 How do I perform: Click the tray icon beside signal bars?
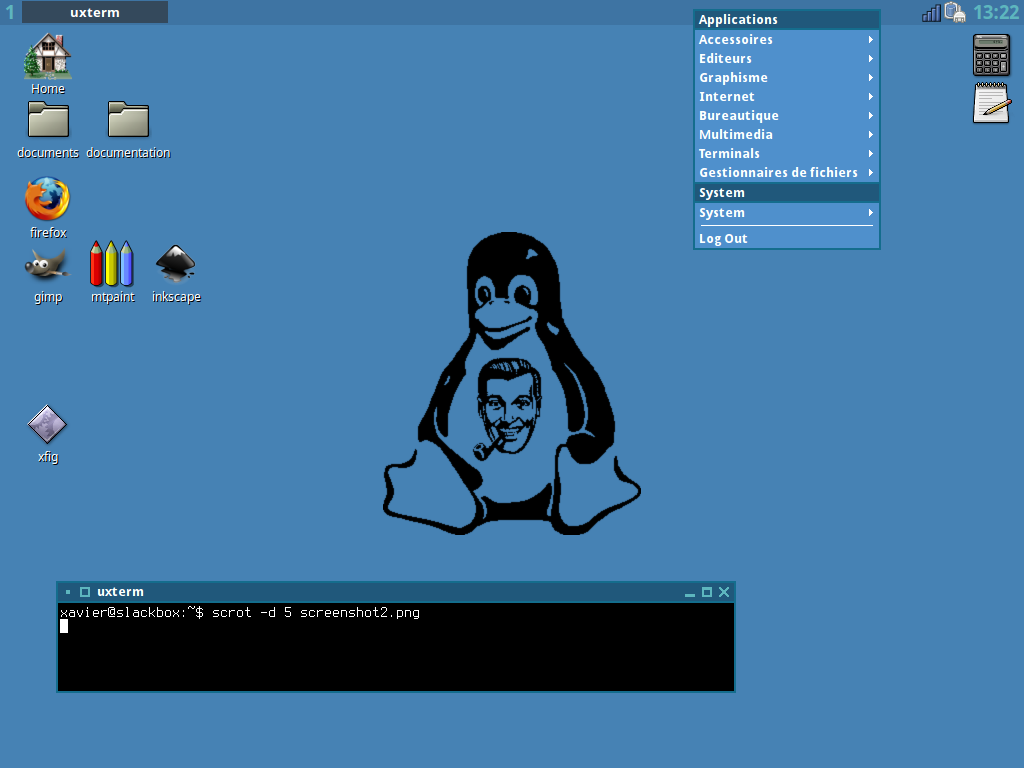(955, 12)
